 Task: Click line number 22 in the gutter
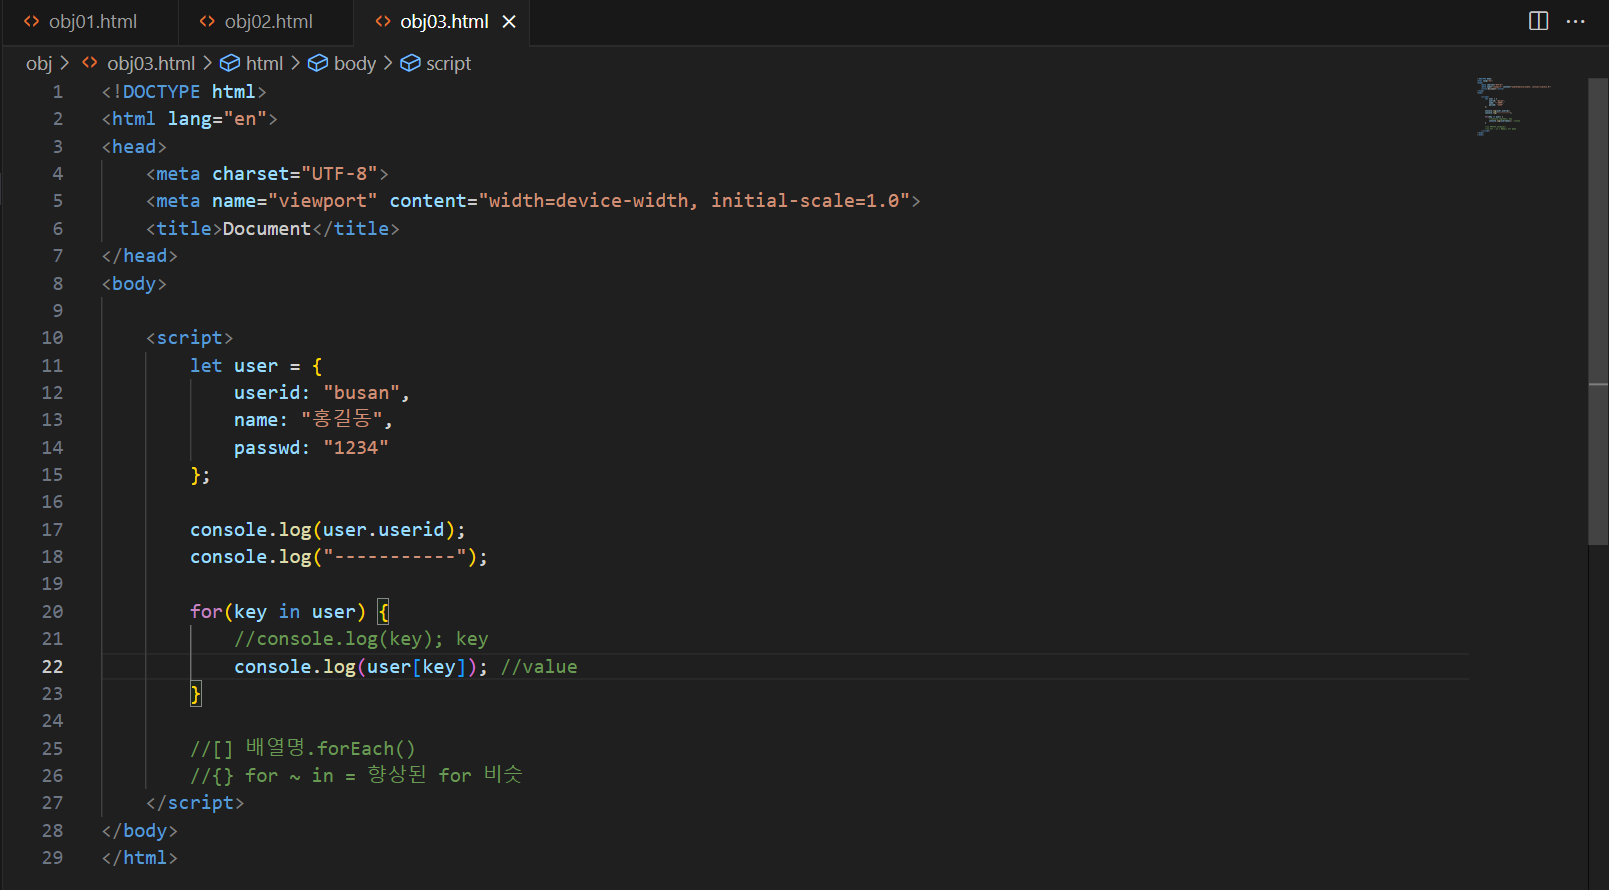coord(52,667)
